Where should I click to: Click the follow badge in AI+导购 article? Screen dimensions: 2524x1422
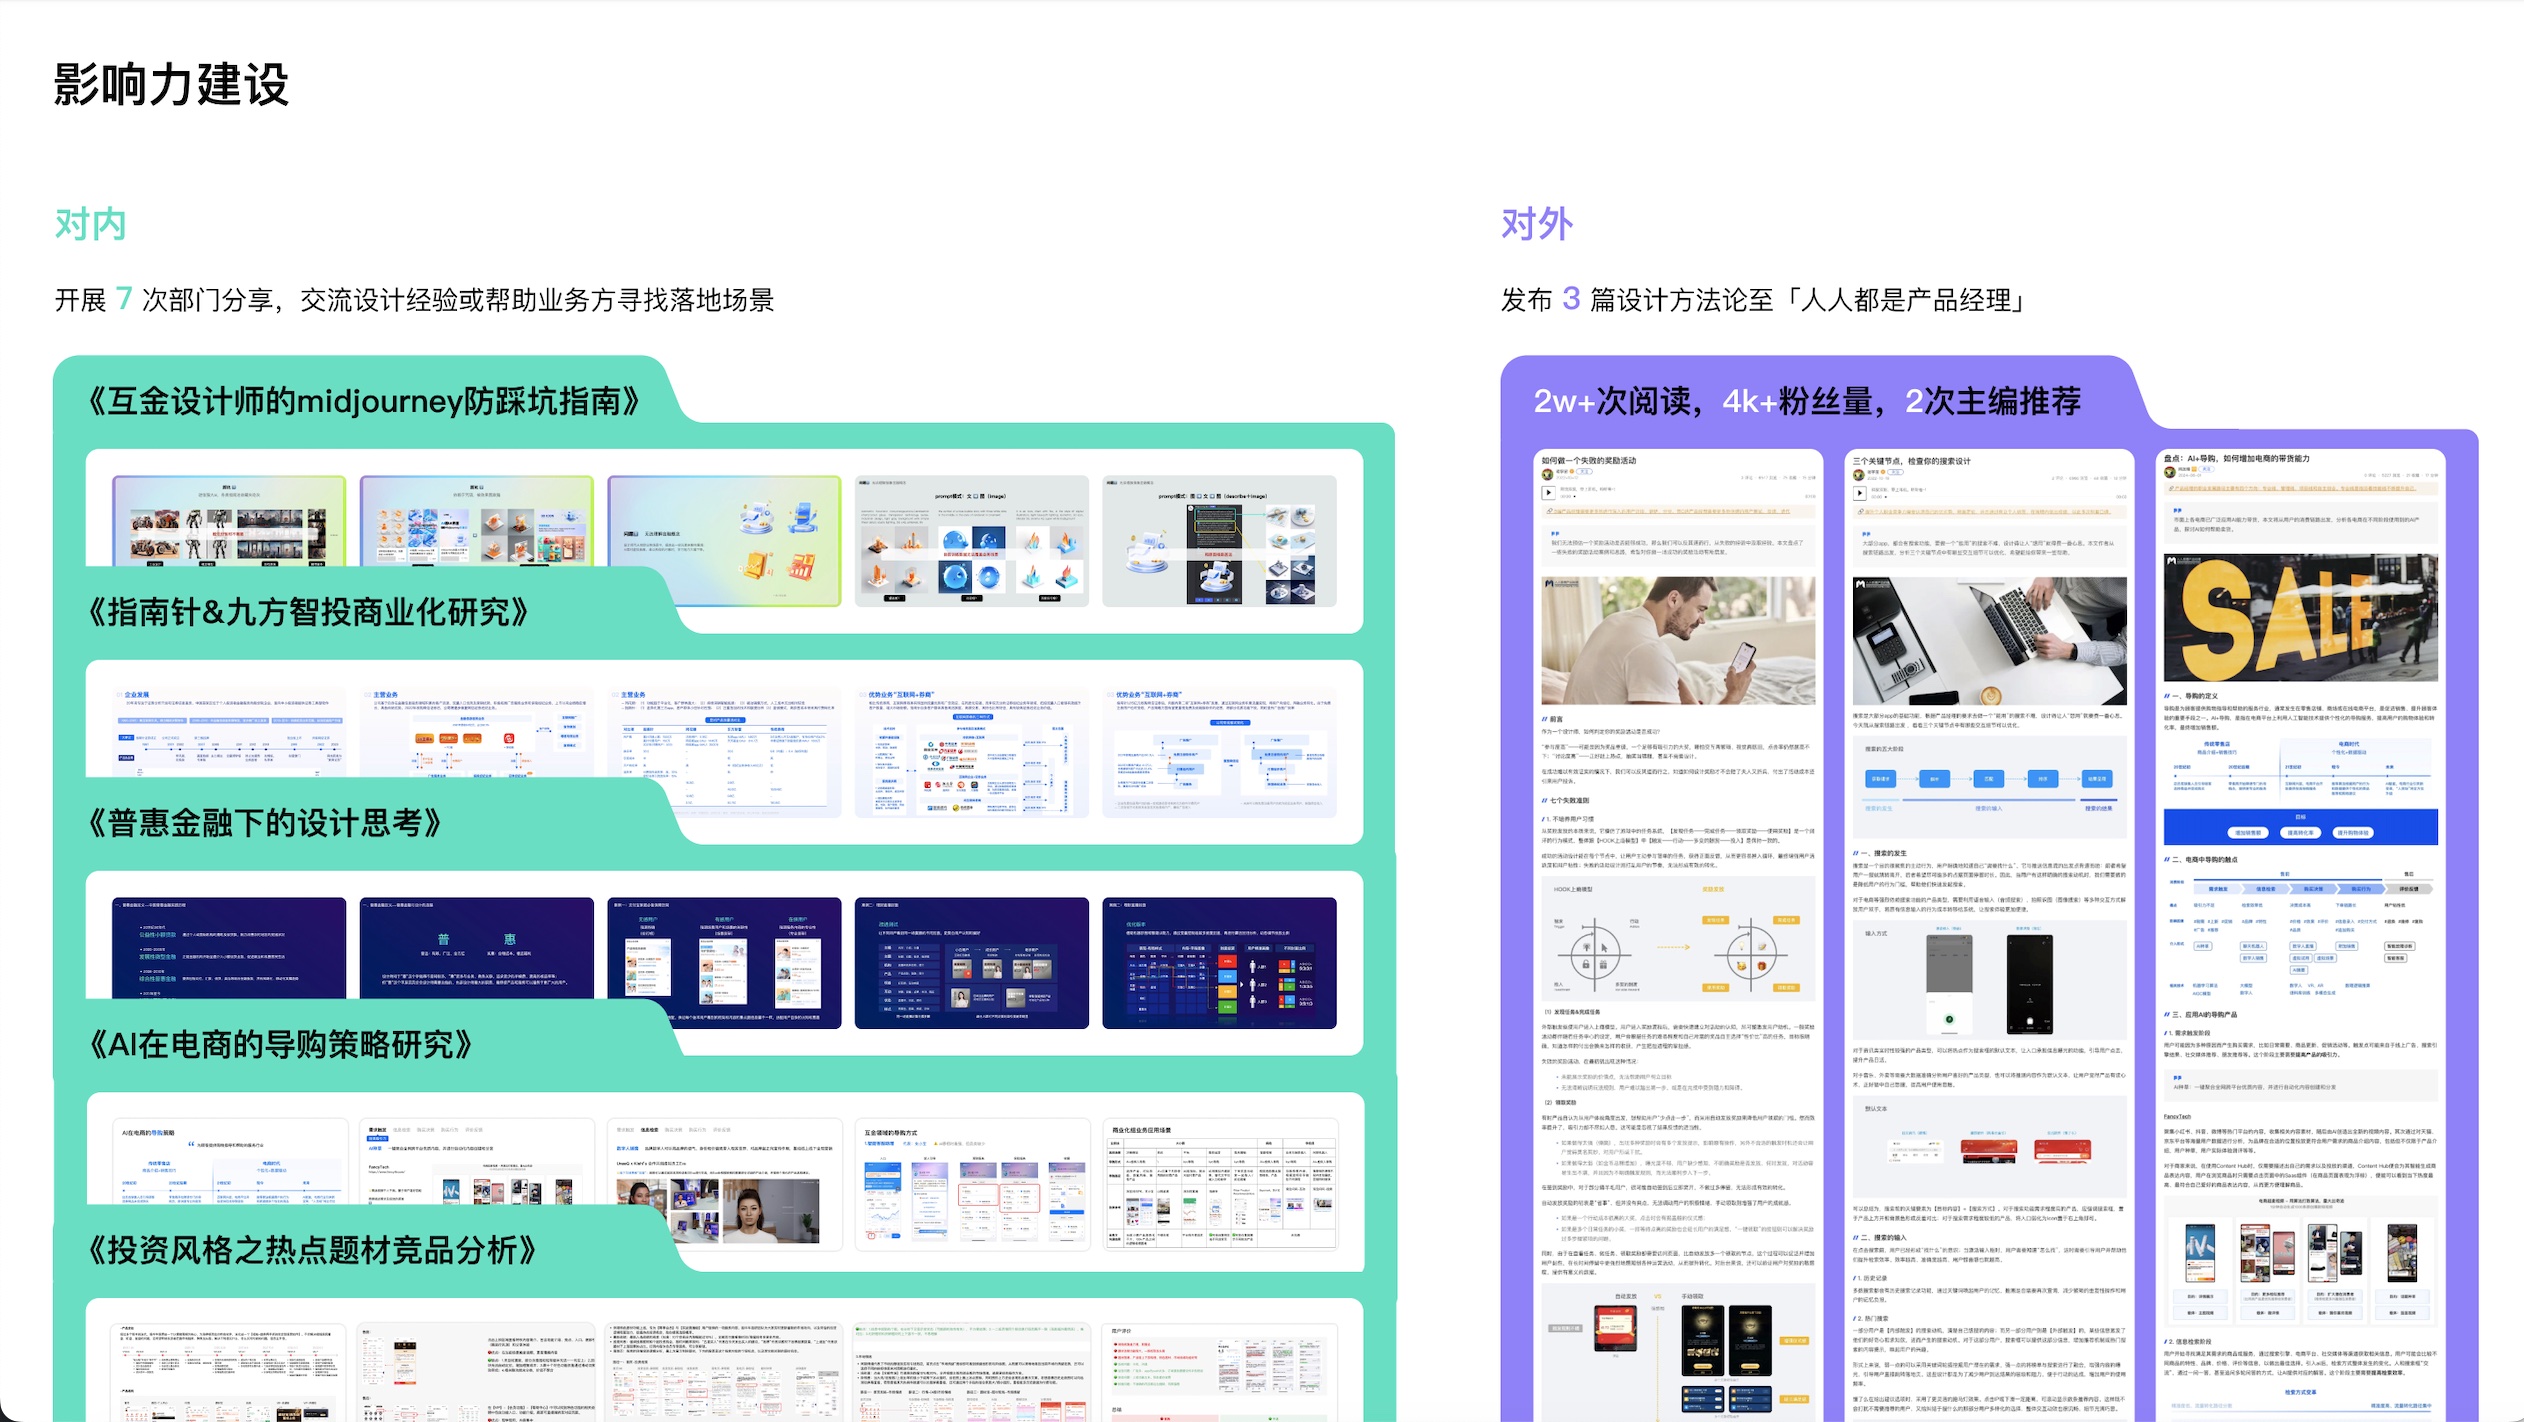[2208, 469]
